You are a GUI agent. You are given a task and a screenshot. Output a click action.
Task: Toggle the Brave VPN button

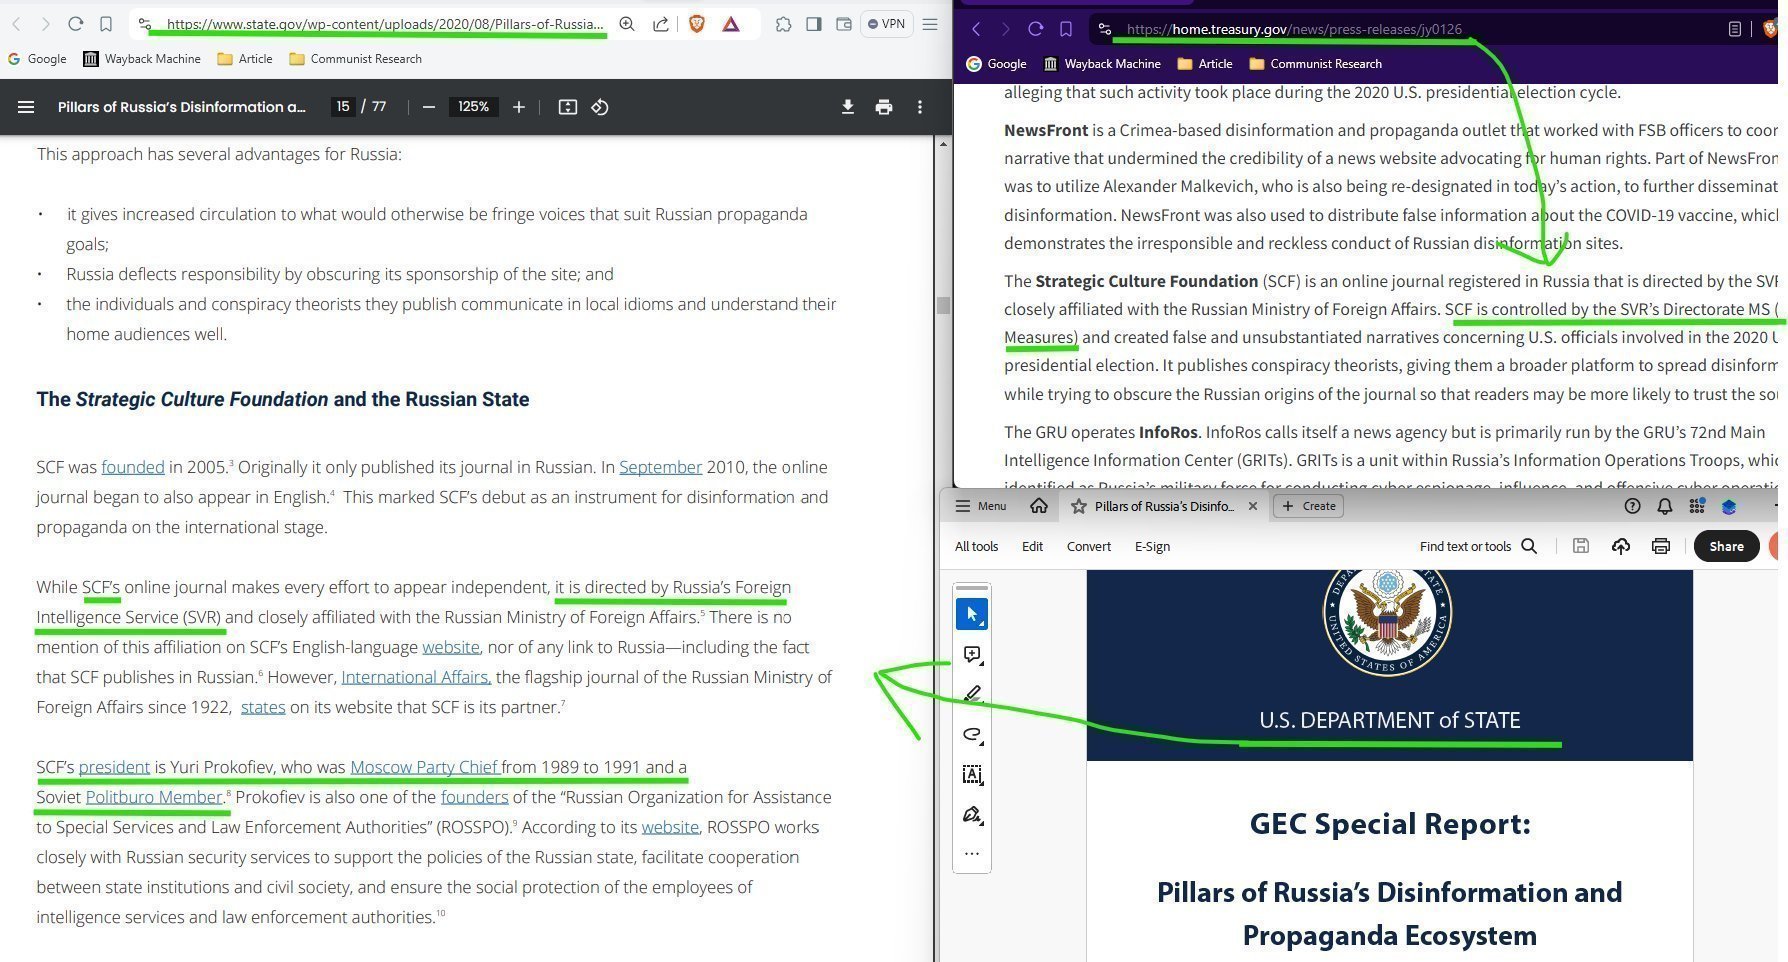[x=886, y=24]
